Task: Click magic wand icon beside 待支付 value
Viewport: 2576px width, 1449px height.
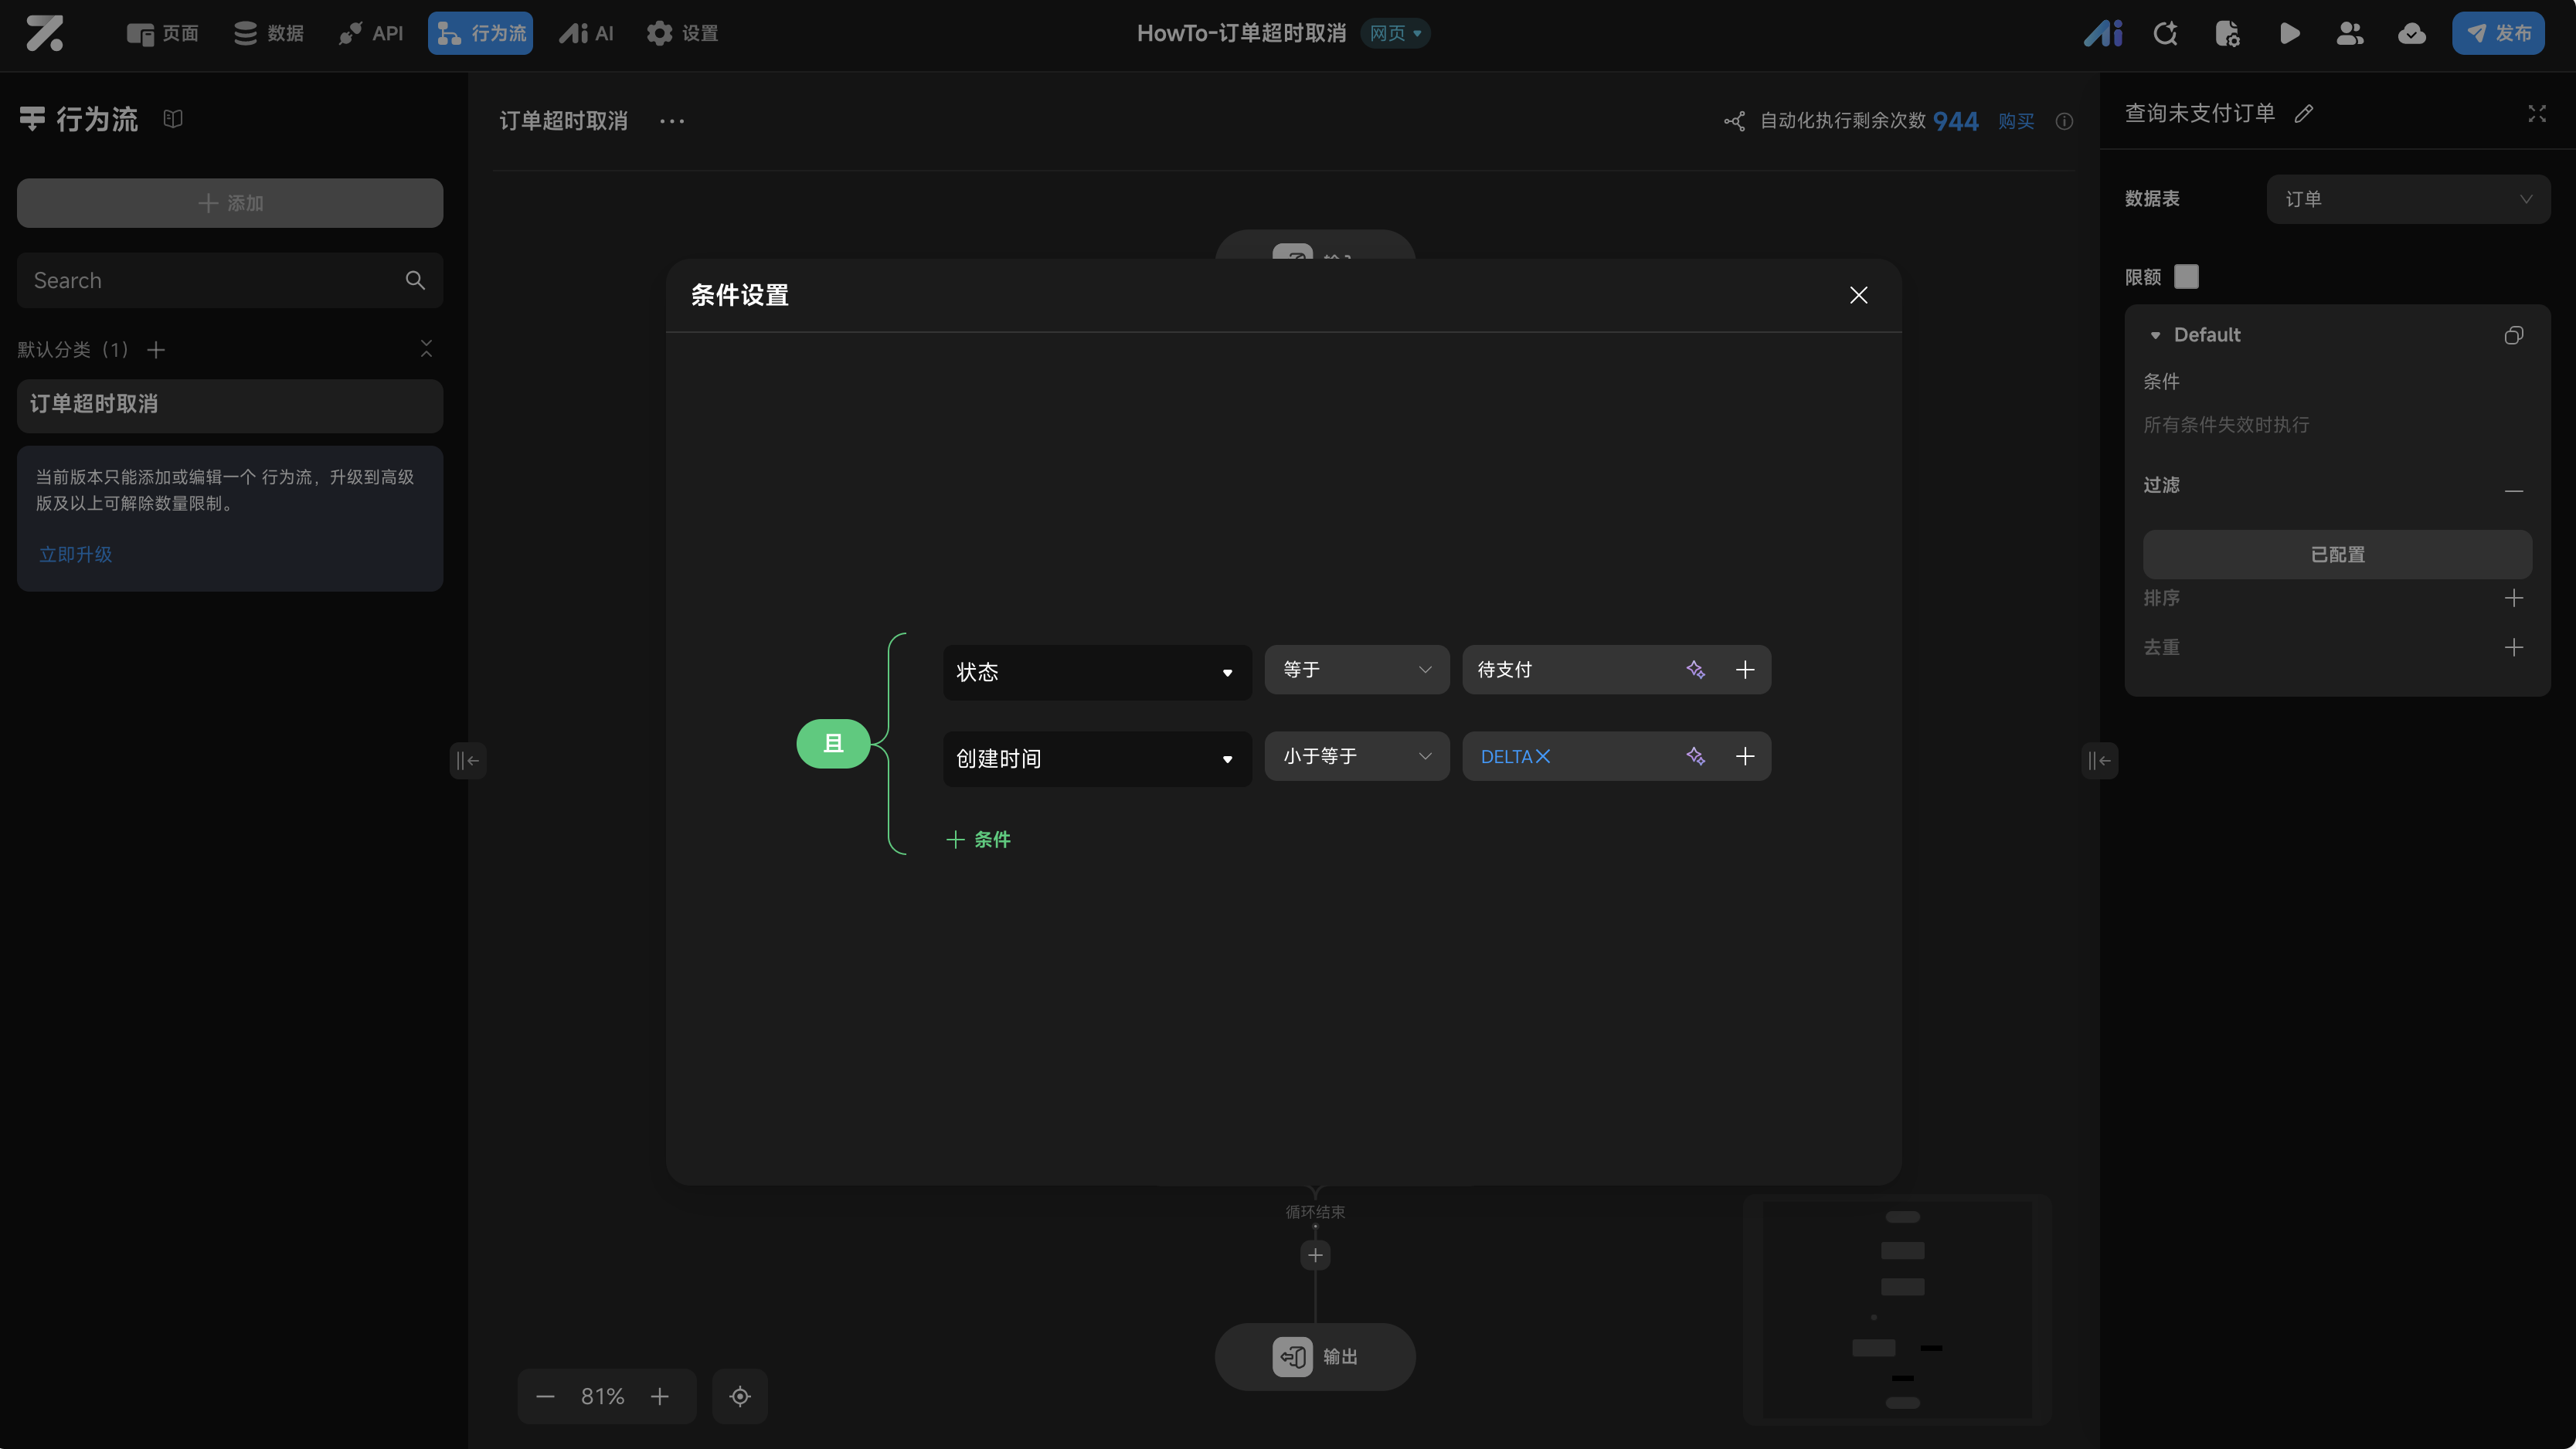Action: click(1695, 670)
